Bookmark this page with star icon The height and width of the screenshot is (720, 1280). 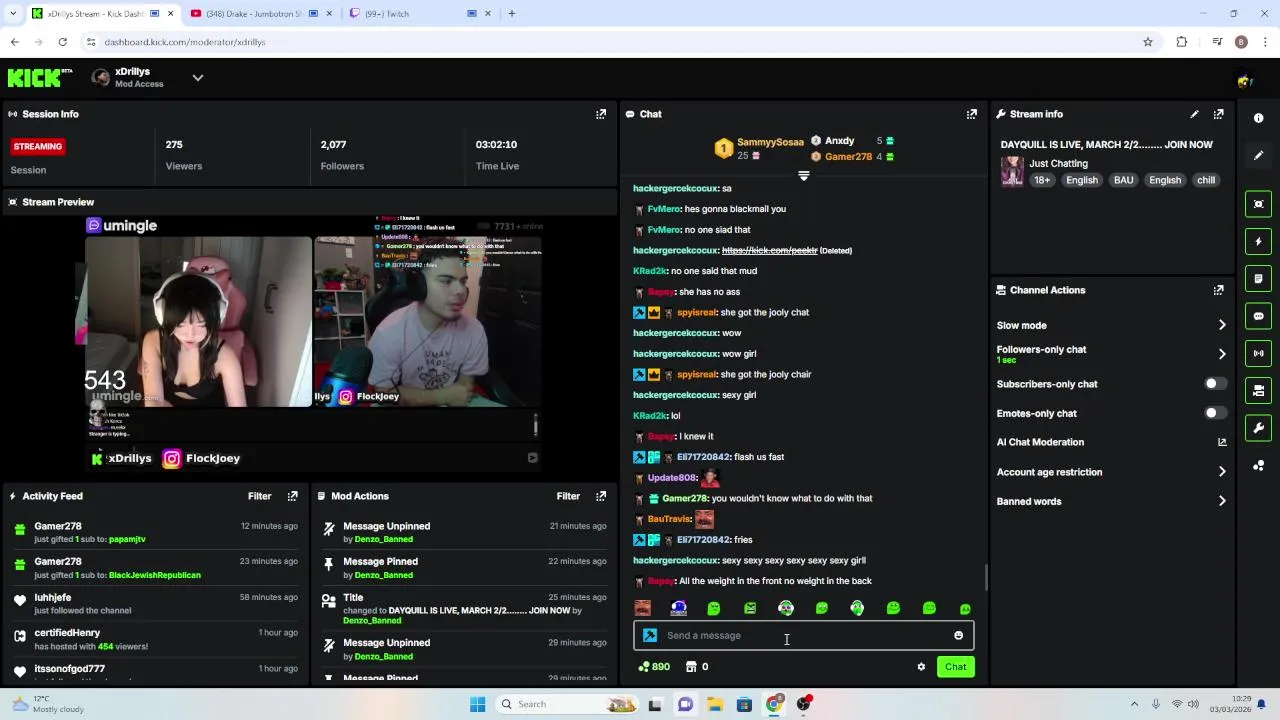point(1148,42)
